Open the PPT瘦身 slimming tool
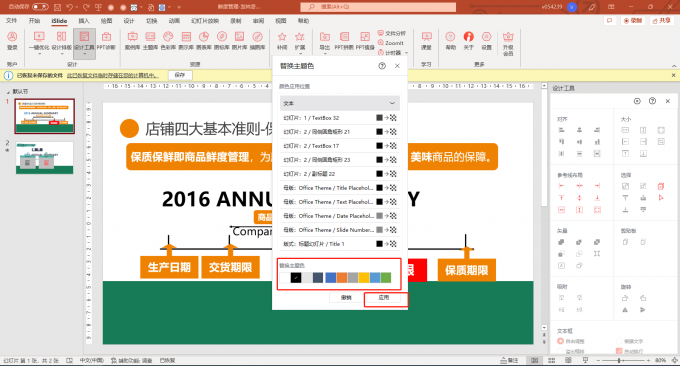680x366 pixels. [365, 41]
